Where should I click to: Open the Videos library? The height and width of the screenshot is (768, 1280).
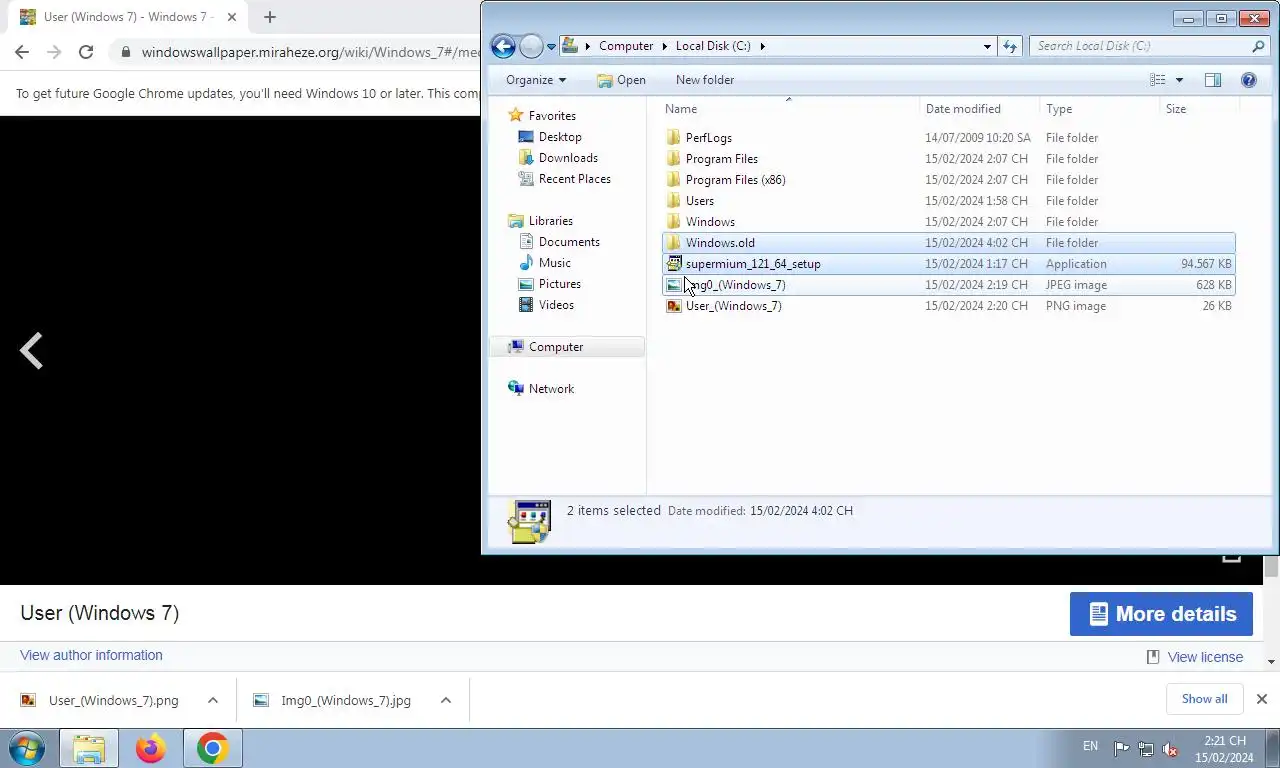[556, 305]
